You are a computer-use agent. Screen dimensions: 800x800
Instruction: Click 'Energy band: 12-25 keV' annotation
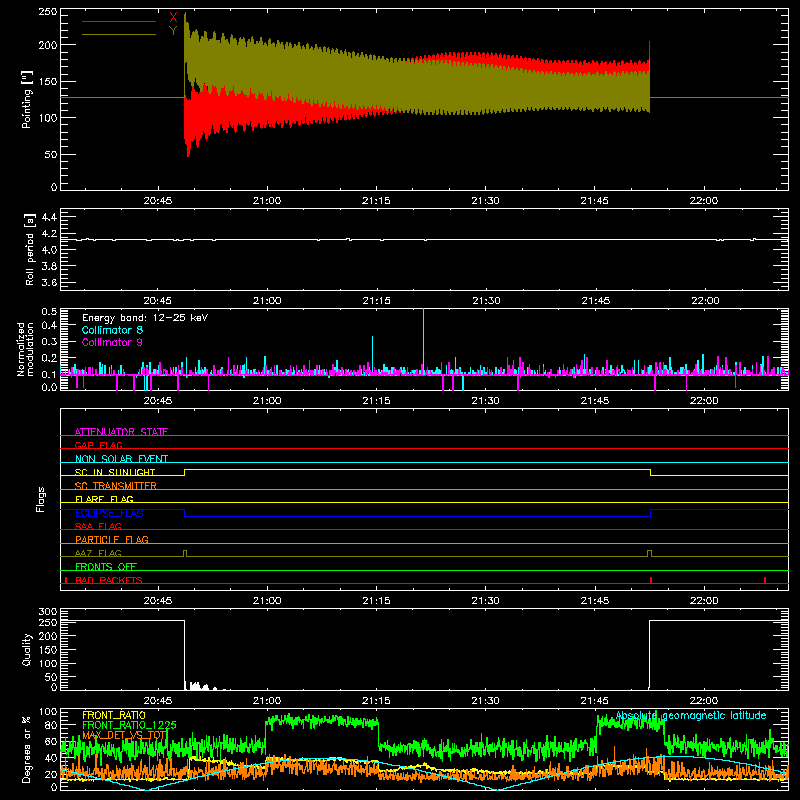click(x=145, y=318)
